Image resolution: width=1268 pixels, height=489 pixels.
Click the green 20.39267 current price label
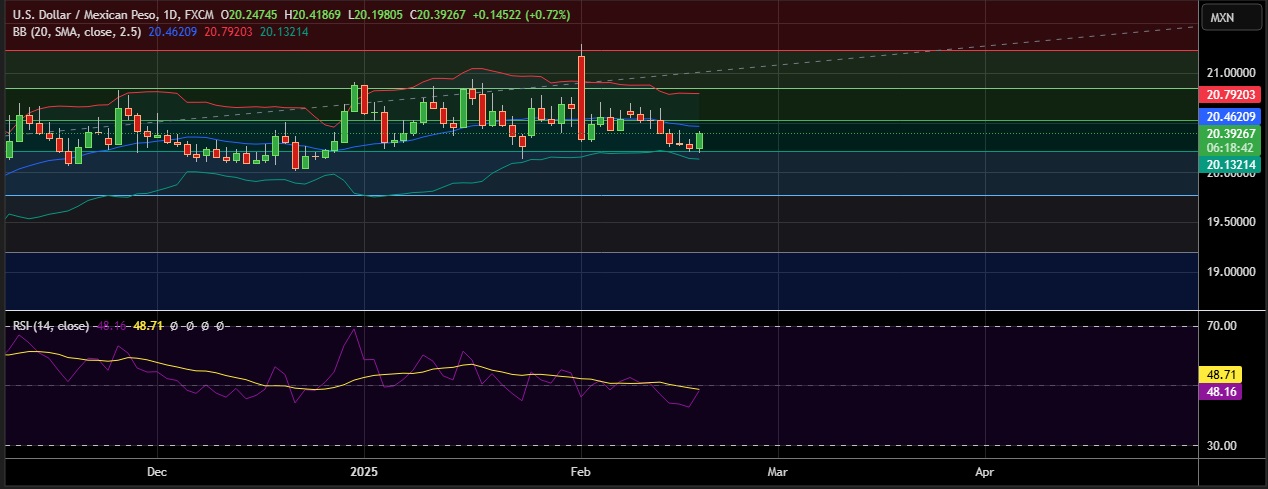[x=1230, y=134]
